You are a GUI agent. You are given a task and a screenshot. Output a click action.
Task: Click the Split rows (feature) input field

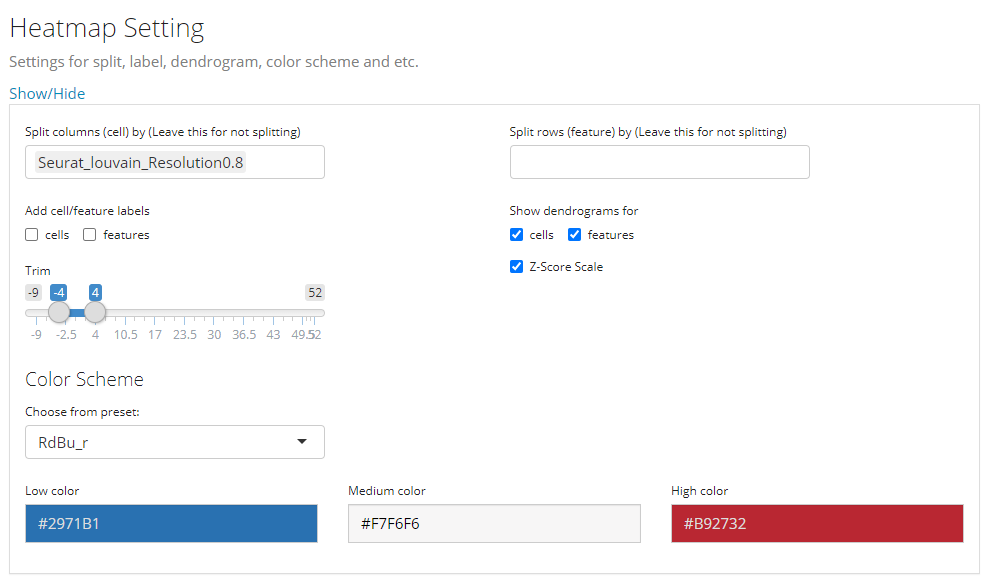click(x=659, y=162)
